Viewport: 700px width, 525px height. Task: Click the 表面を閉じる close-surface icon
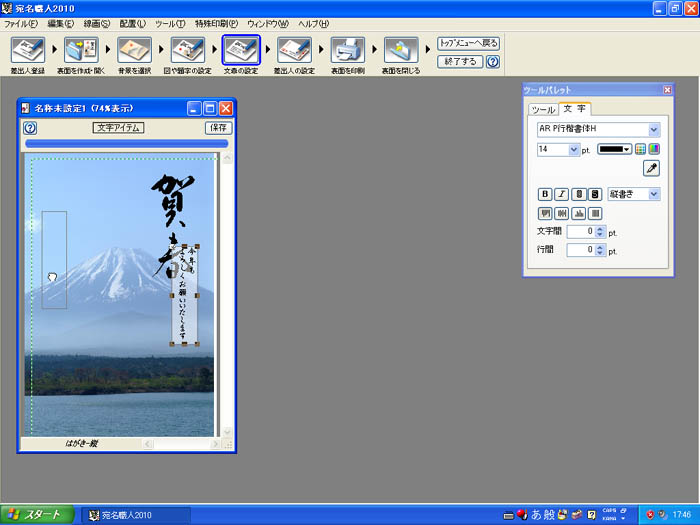coord(401,49)
